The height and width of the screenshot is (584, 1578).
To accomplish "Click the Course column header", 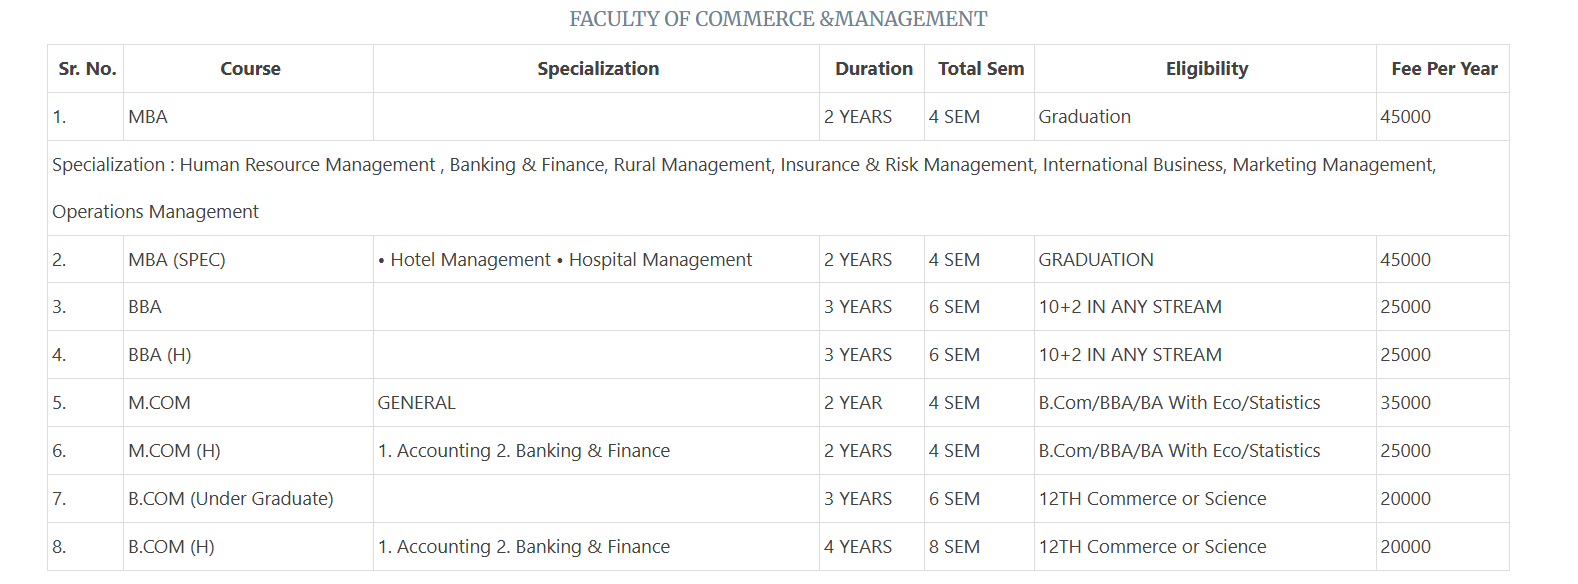I will coord(250,69).
